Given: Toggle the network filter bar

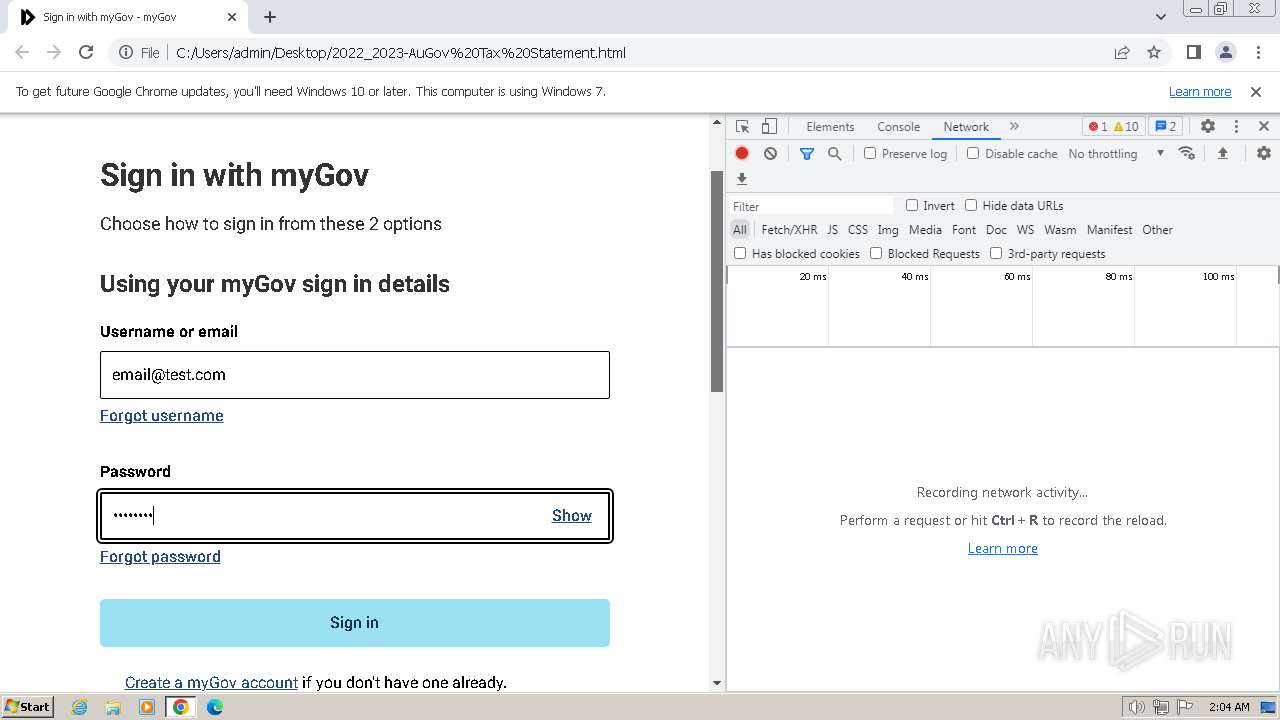Looking at the screenshot, I should pyautogui.click(x=807, y=153).
